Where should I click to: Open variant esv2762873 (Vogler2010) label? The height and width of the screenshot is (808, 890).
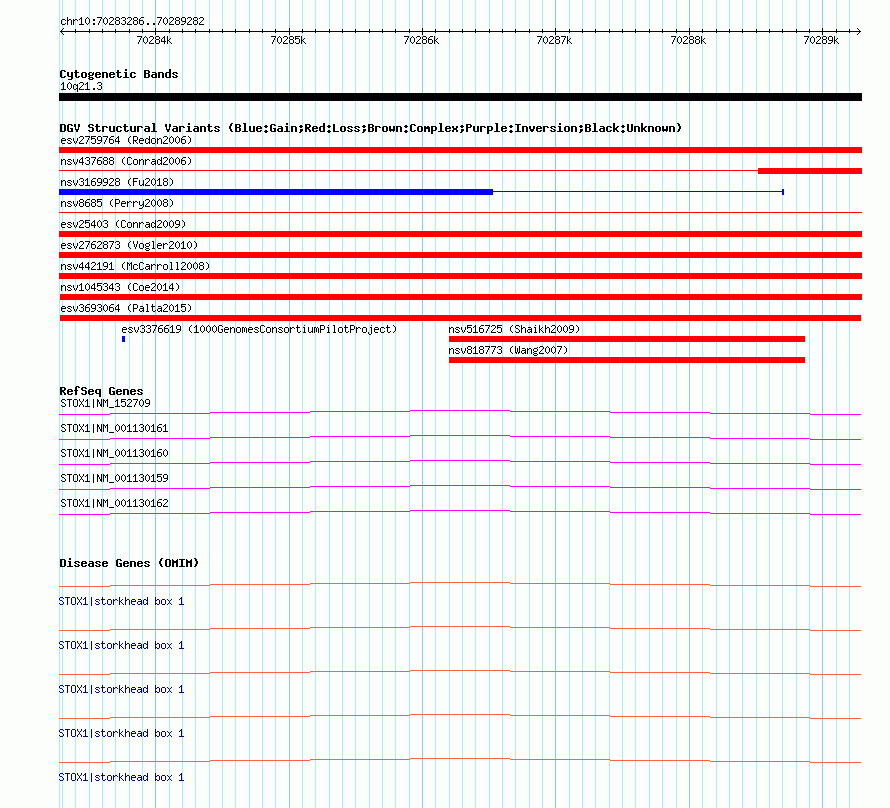point(129,245)
